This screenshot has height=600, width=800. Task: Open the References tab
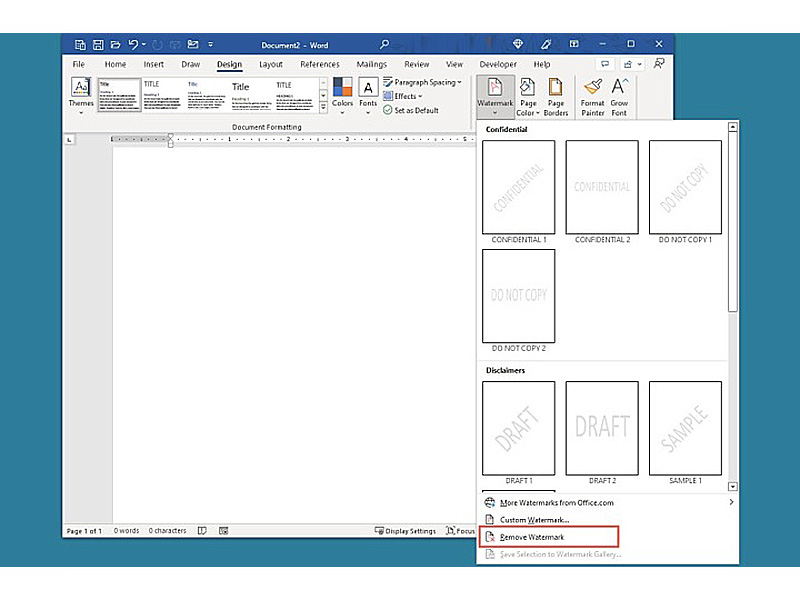320,64
